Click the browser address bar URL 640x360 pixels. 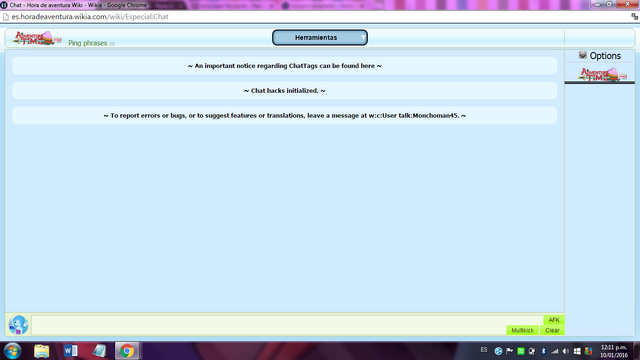[x=90, y=17]
